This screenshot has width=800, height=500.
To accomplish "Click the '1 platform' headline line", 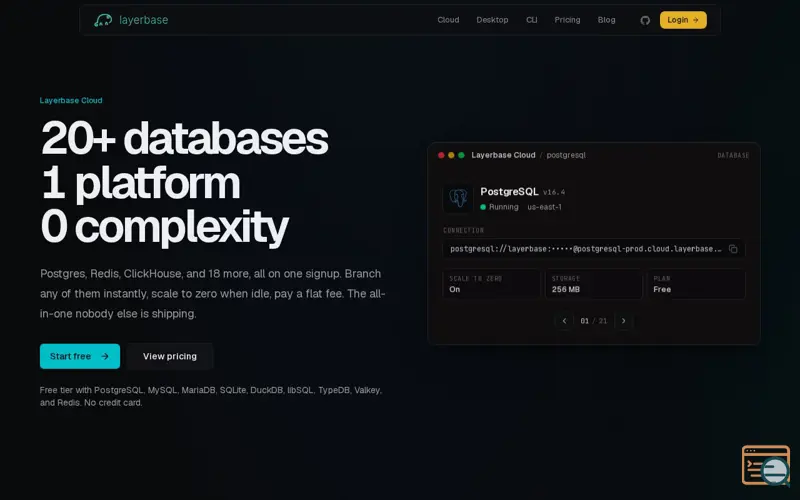I will pyautogui.click(x=140, y=183).
